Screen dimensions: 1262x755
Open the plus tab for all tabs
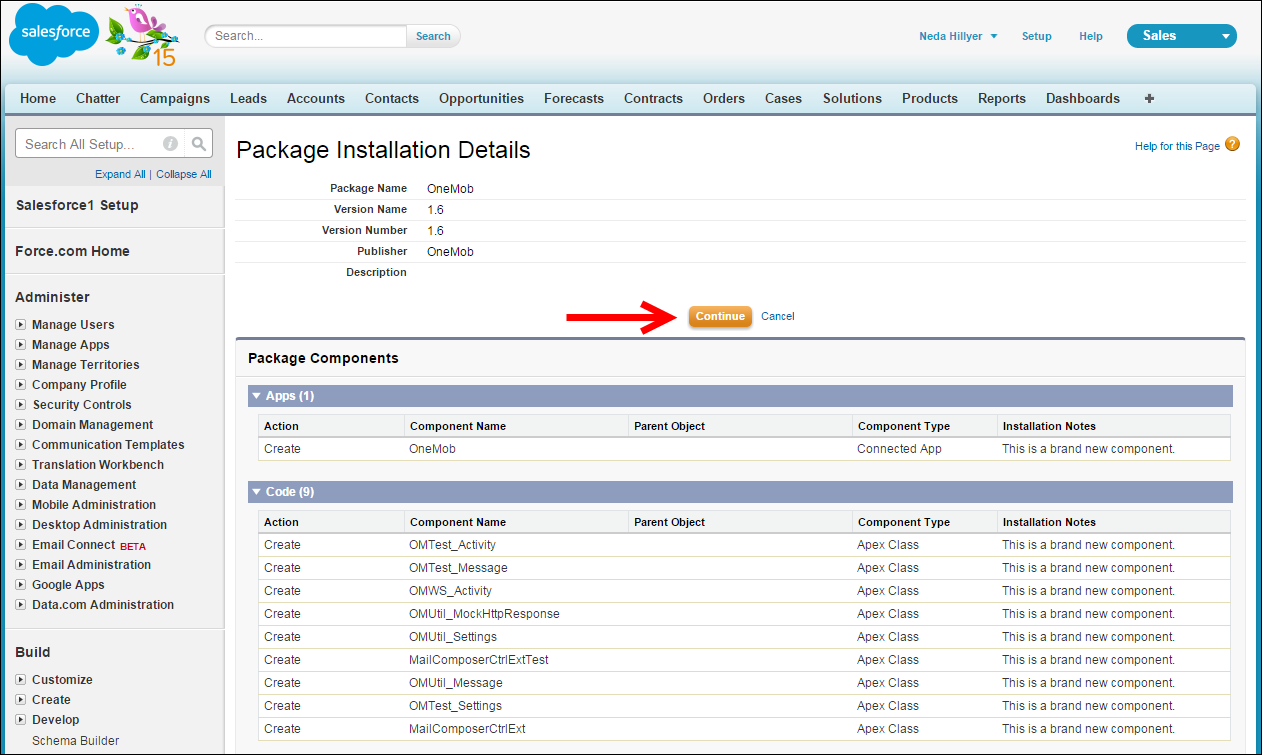click(x=1149, y=98)
